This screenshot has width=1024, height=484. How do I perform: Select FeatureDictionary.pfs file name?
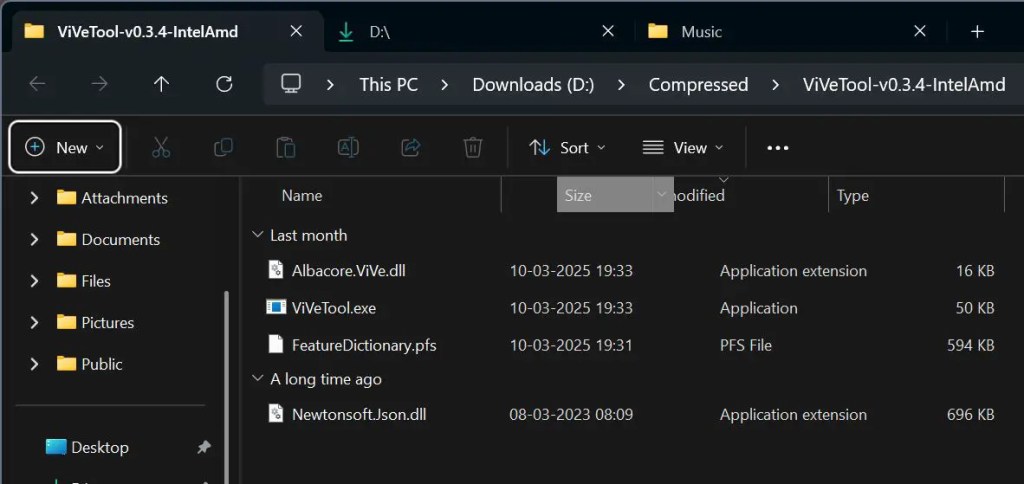(x=364, y=345)
